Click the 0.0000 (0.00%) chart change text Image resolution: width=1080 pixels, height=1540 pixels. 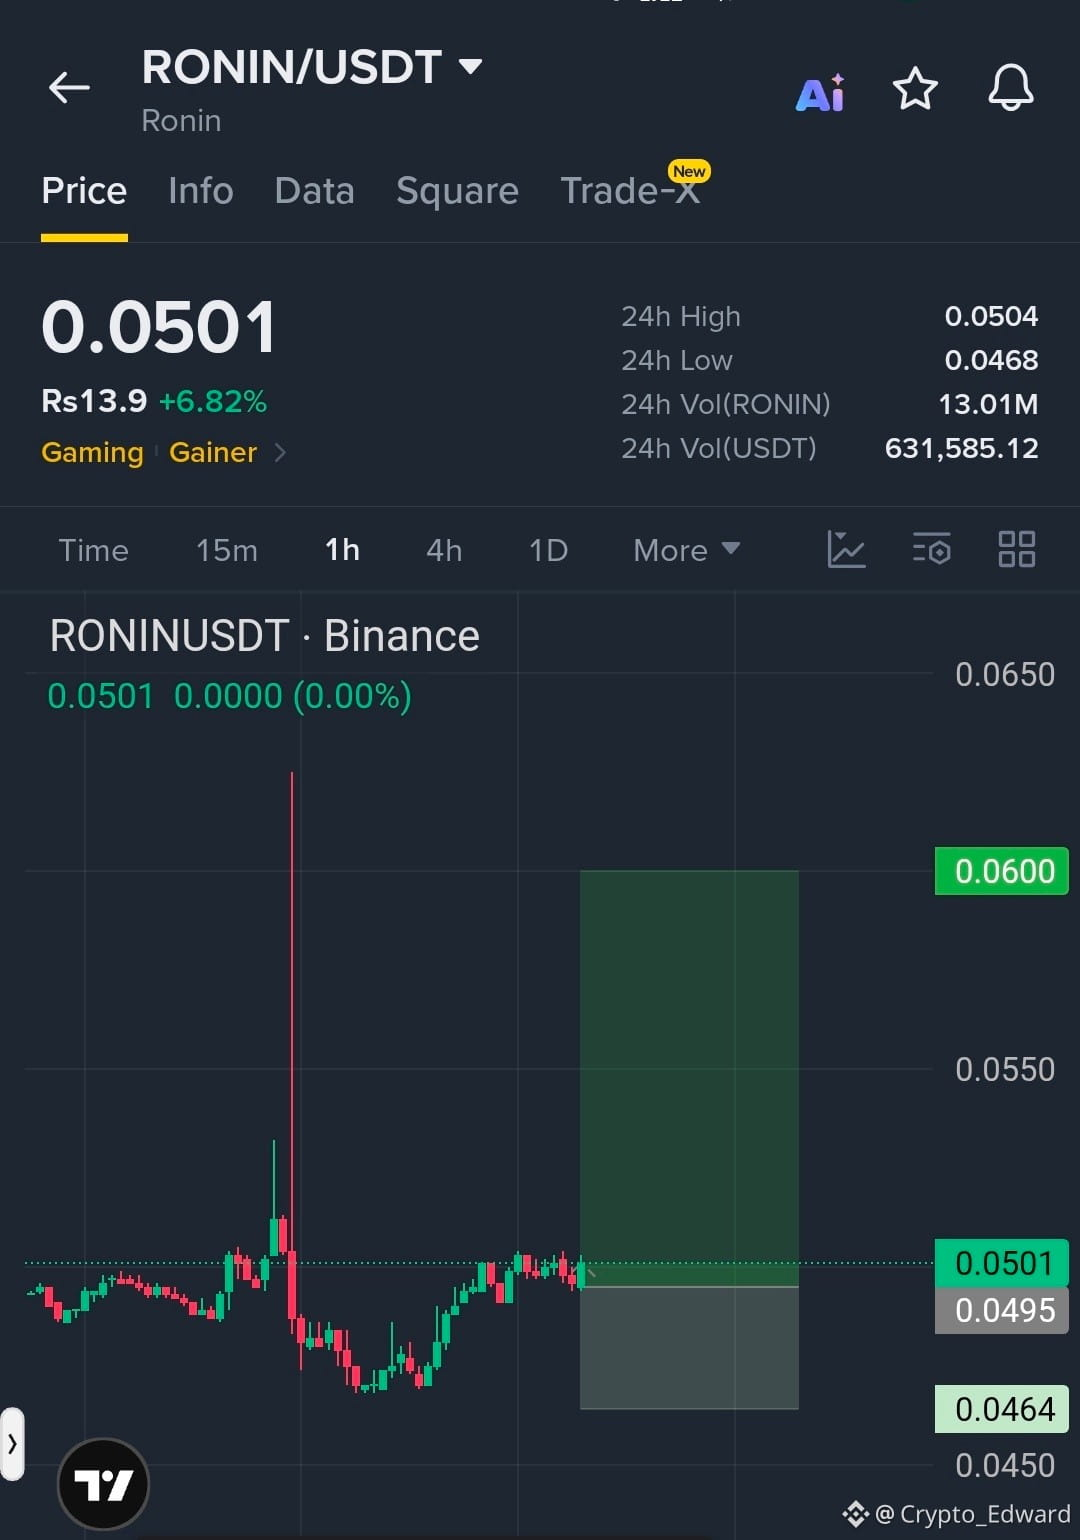[293, 696]
